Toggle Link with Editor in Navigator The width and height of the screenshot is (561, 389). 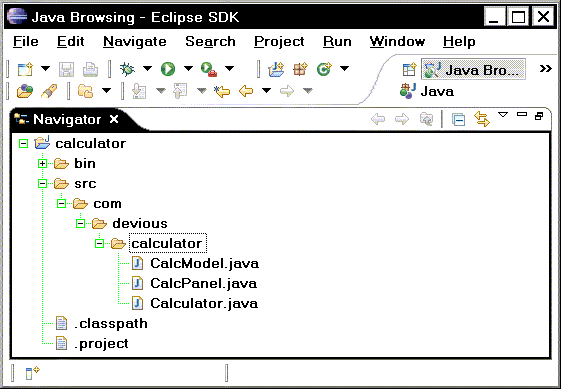coord(482,119)
